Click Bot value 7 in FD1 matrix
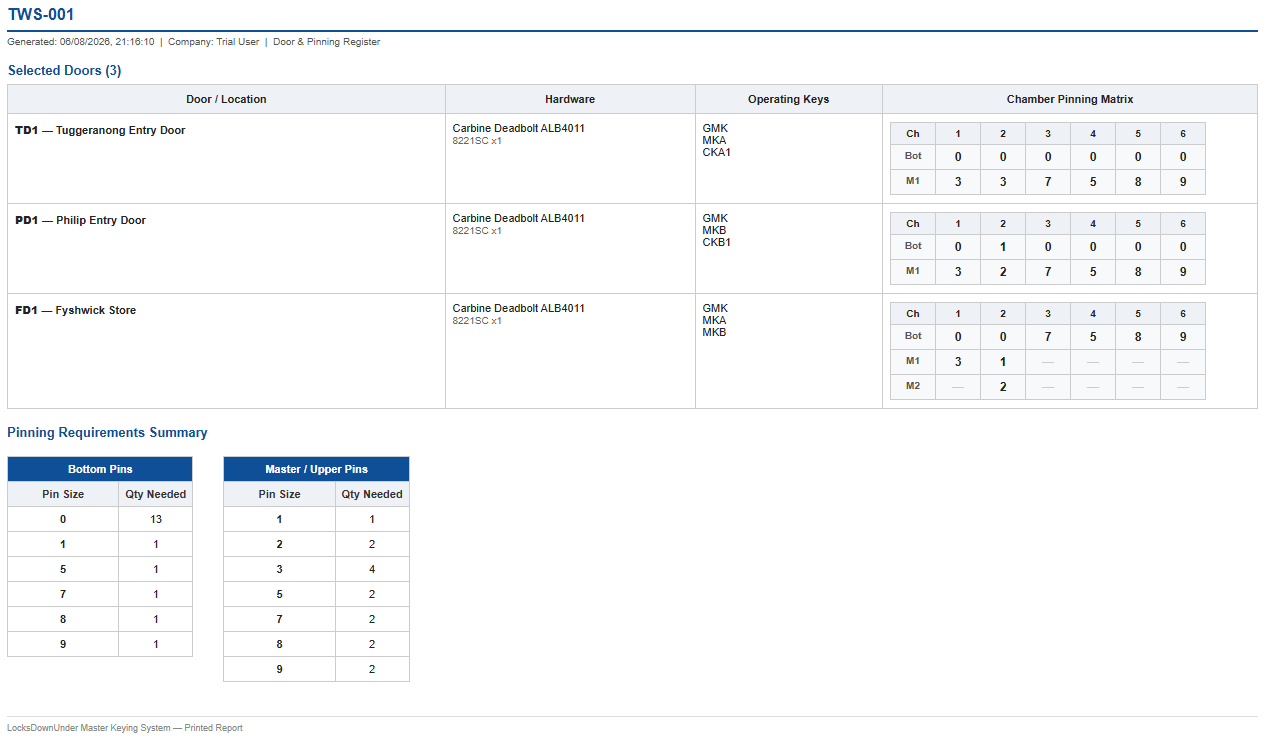 pos(1048,337)
